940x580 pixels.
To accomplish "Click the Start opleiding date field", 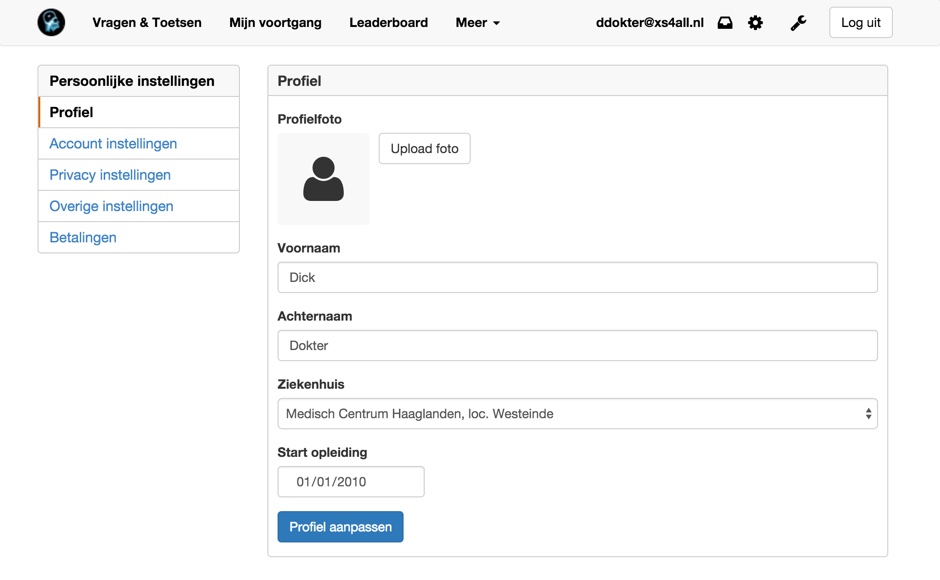I will coord(351,482).
